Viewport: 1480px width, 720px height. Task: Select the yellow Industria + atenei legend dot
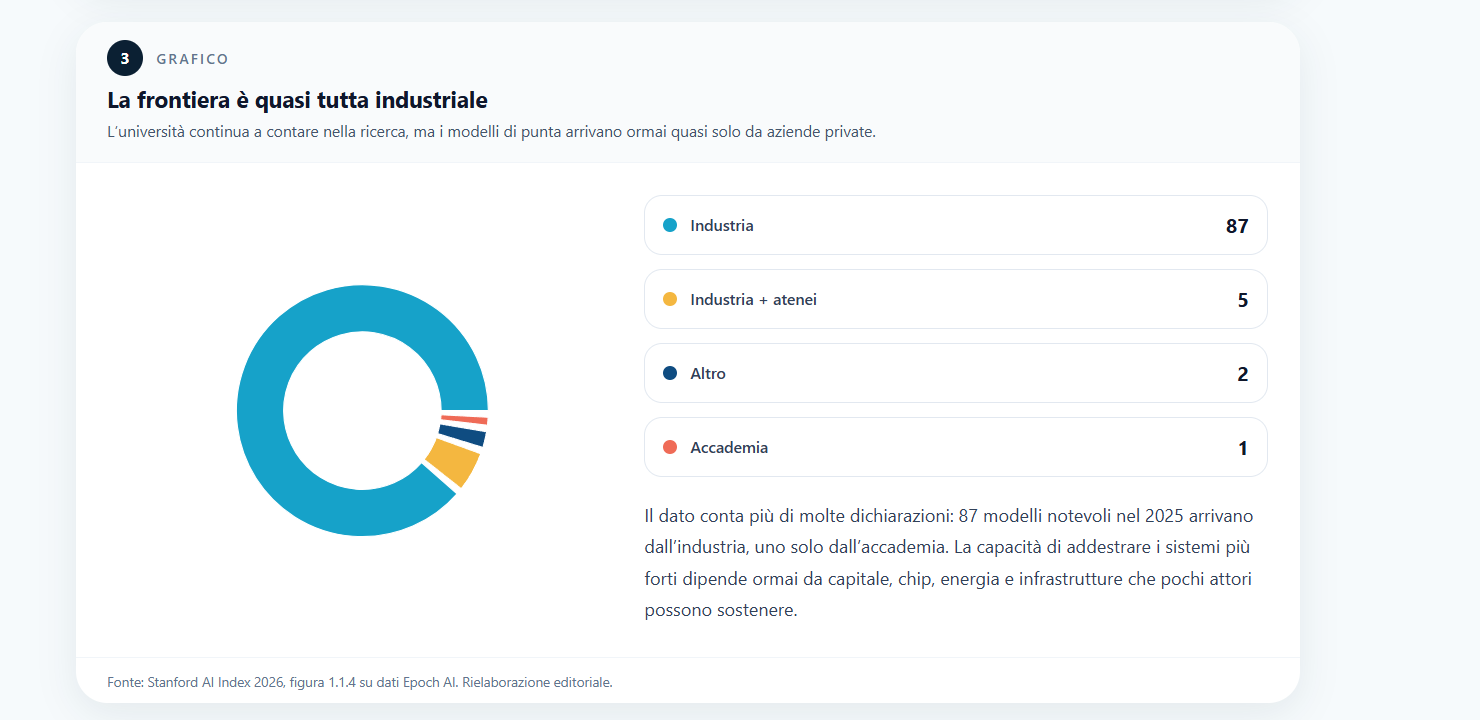670,299
